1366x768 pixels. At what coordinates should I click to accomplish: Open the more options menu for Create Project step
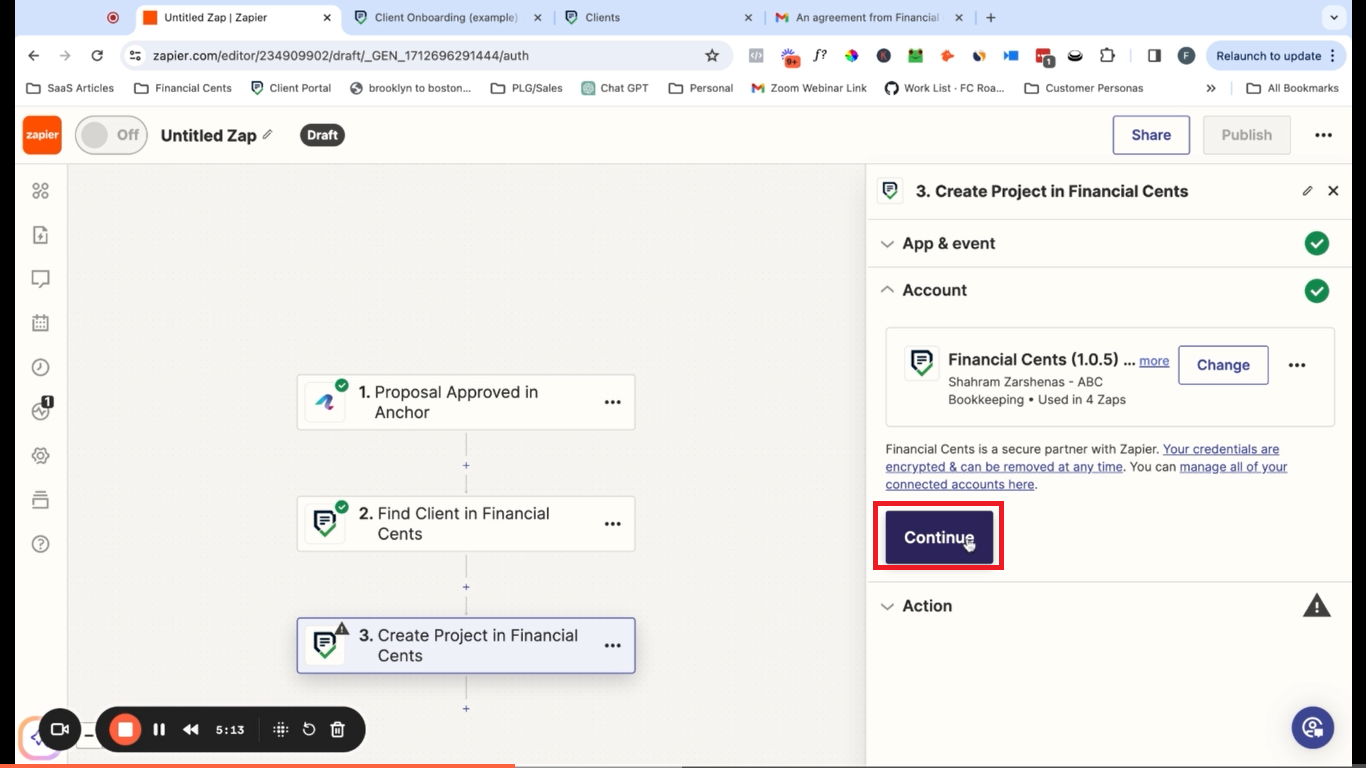[612, 646]
